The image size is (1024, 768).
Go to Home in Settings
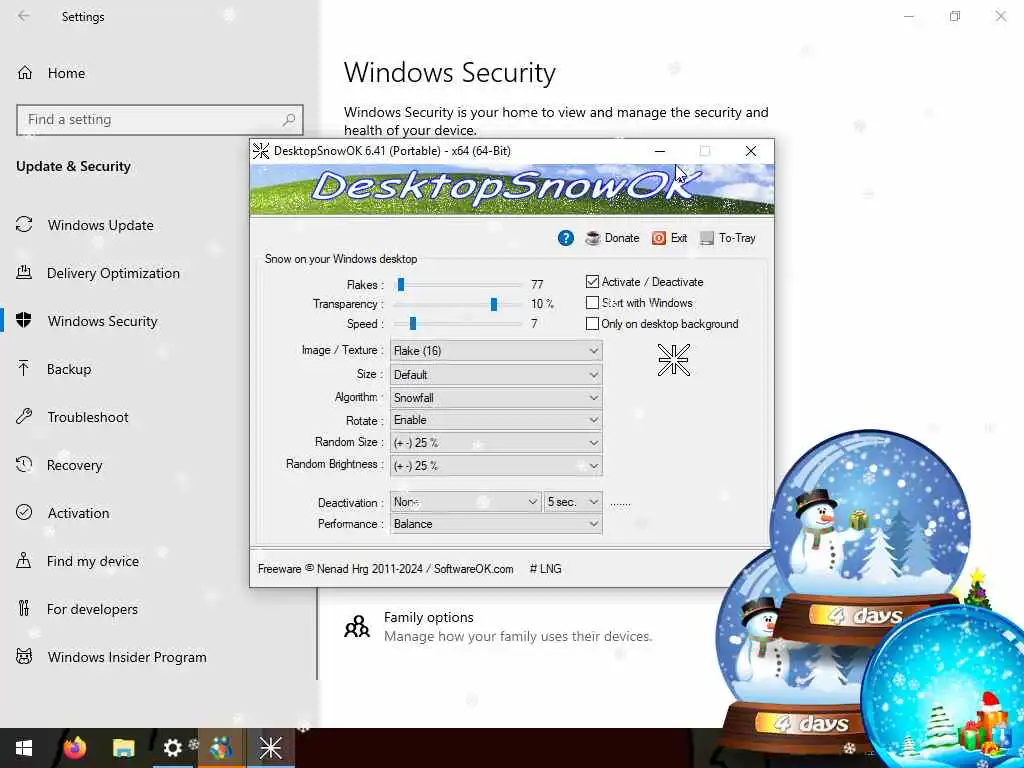pos(66,73)
